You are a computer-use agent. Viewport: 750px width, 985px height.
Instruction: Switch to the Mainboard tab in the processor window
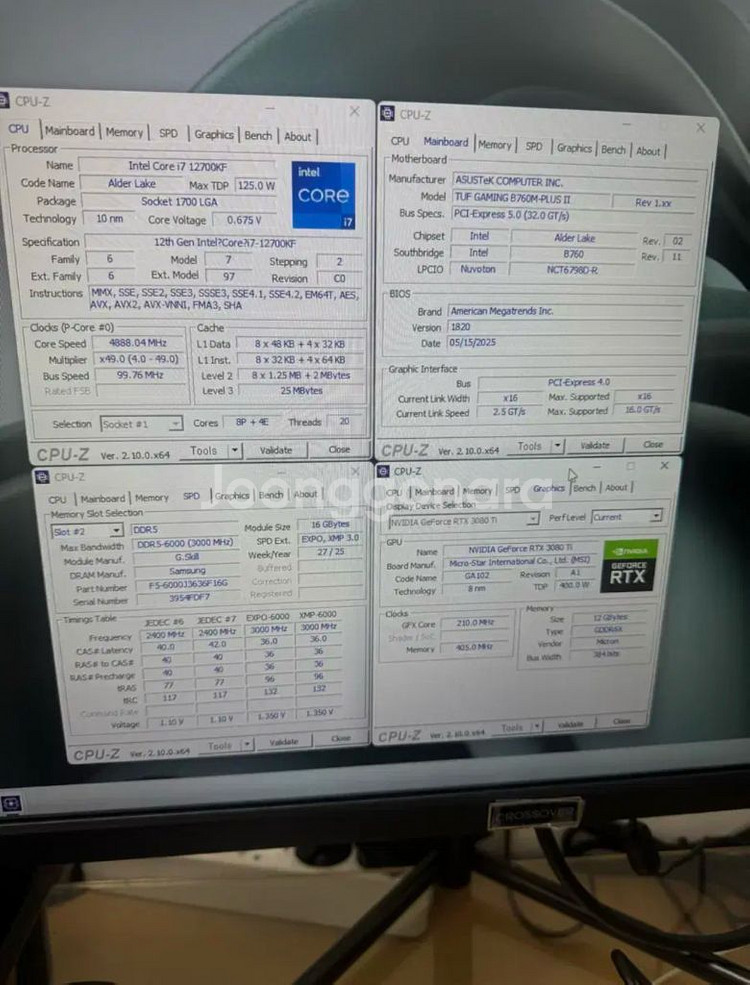click(69, 131)
